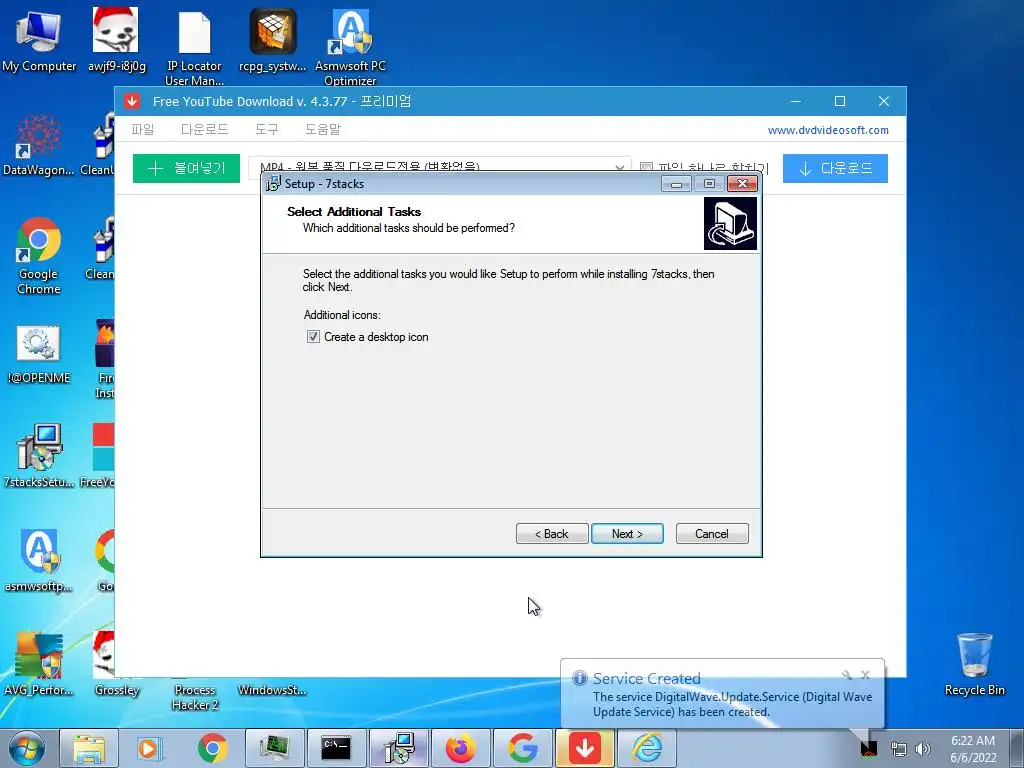Click the taskbar clock showing 6:22 AM

[x=973, y=749]
